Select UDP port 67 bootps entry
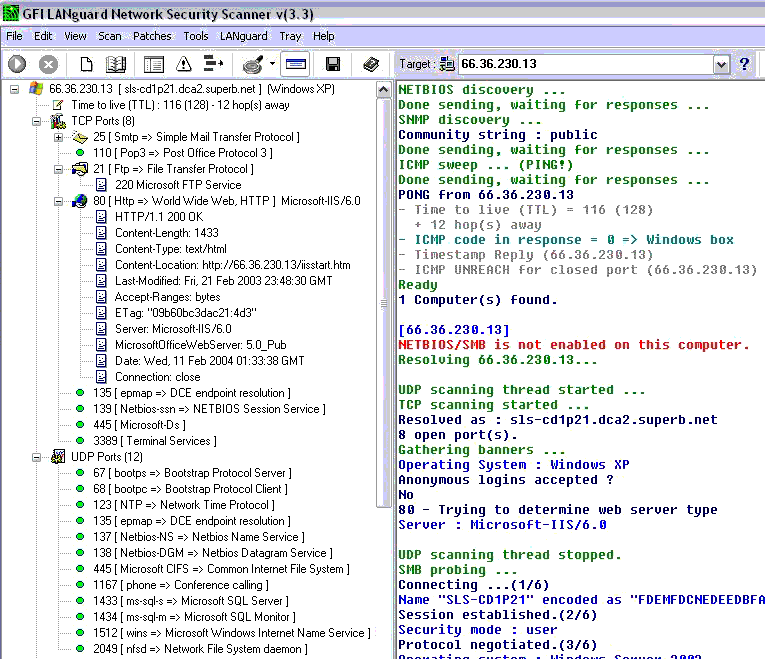This screenshot has width=765, height=659. (192, 473)
